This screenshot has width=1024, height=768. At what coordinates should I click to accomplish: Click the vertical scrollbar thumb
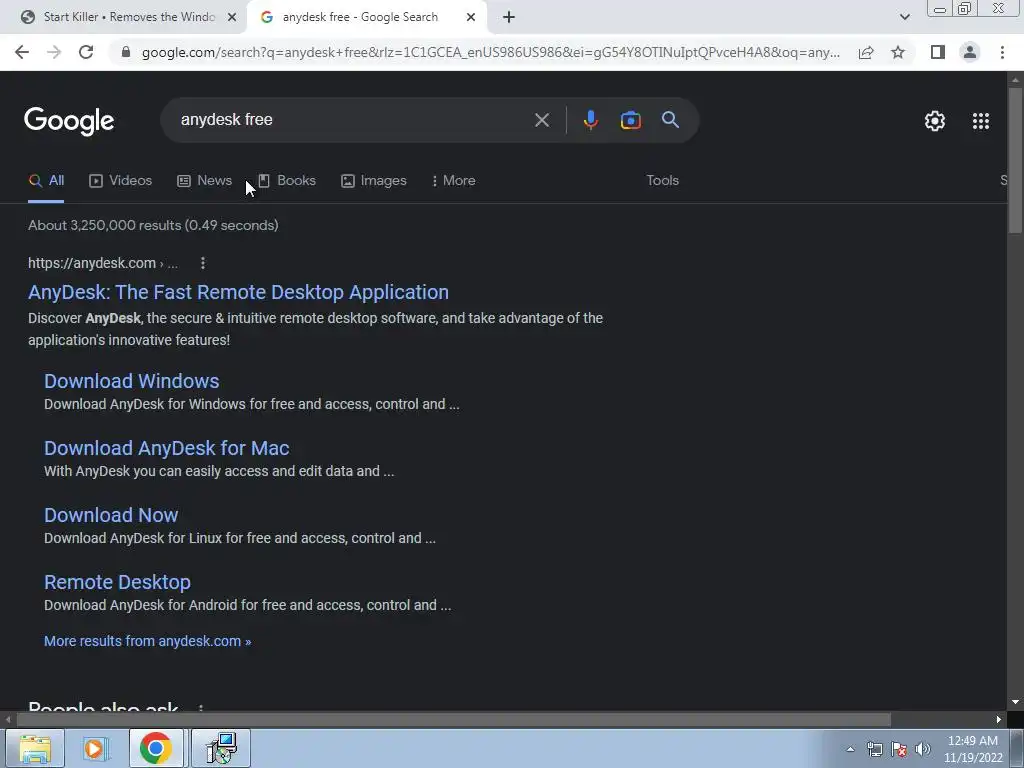coord(1015,160)
